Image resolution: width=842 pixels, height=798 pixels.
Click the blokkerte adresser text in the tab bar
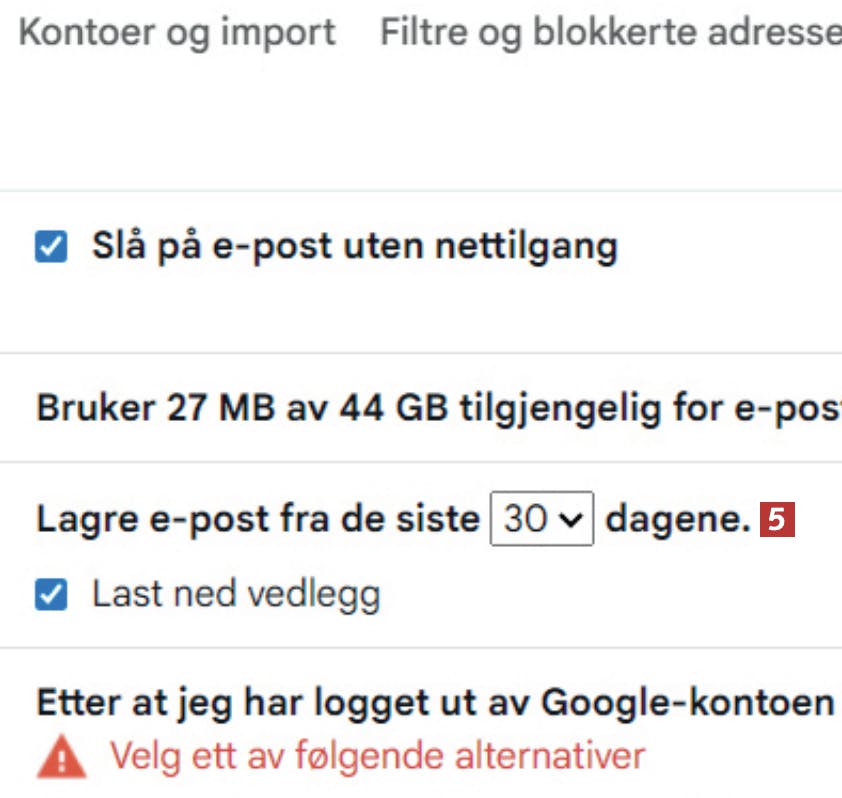[x=688, y=33]
